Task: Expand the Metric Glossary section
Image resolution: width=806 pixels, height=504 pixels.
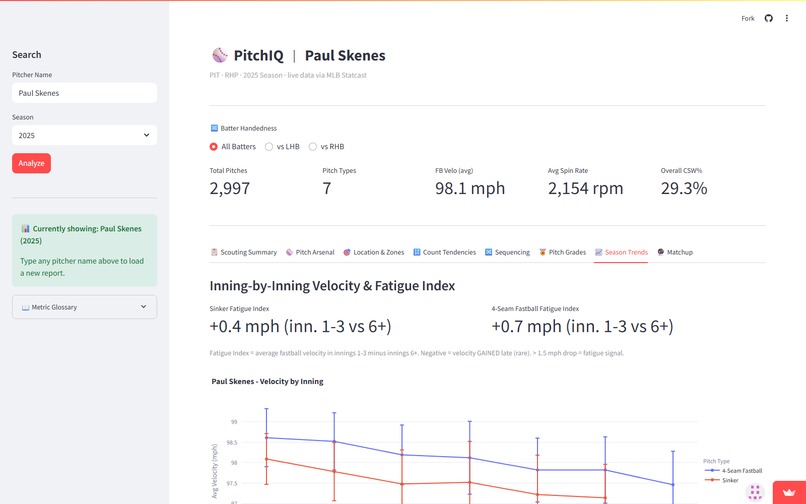Action: (x=84, y=307)
